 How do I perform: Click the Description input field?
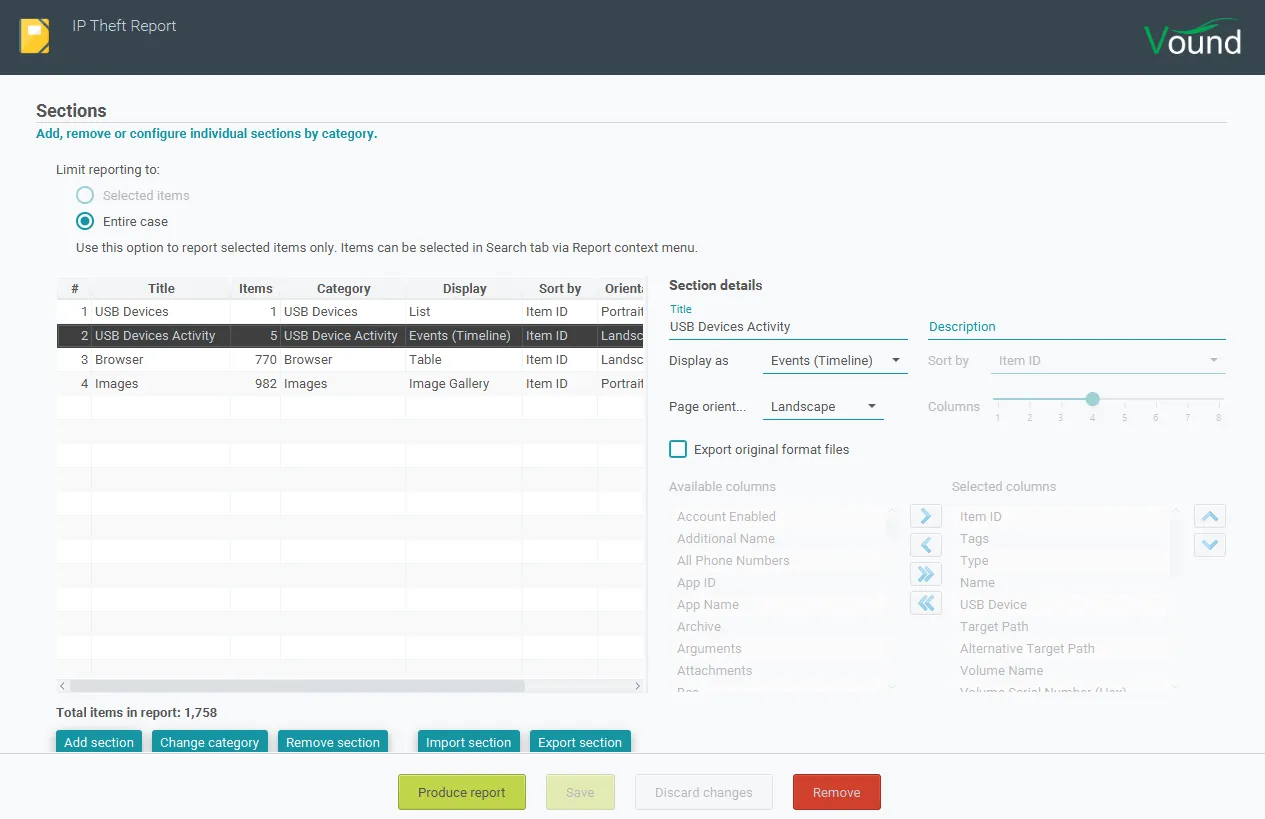point(1077,327)
